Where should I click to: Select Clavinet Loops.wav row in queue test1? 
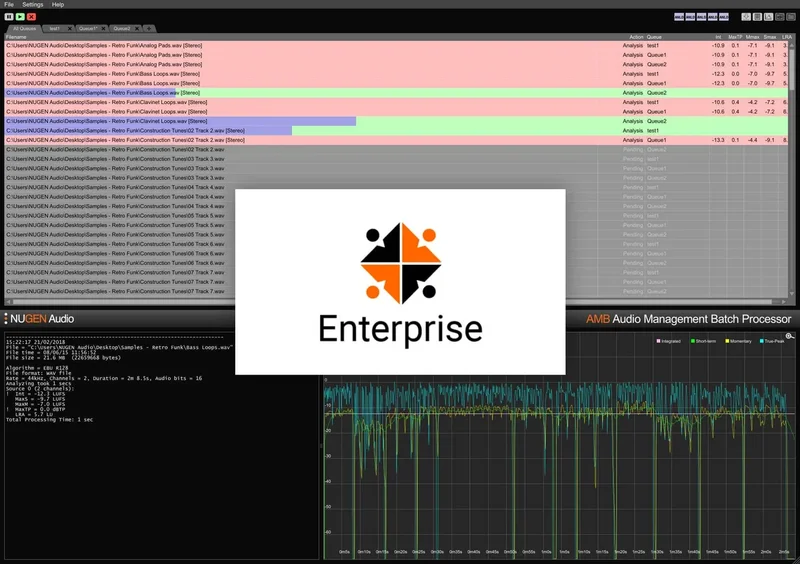pos(396,102)
